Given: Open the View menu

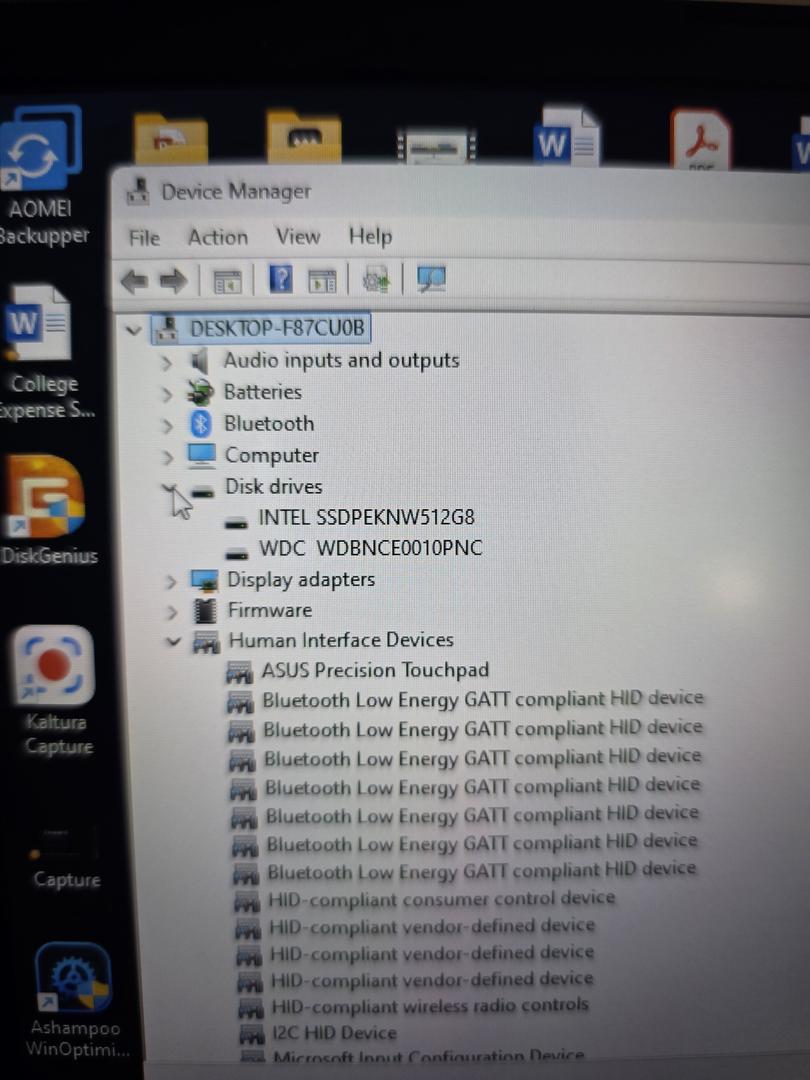Looking at the screenshot, I should 298,236.
